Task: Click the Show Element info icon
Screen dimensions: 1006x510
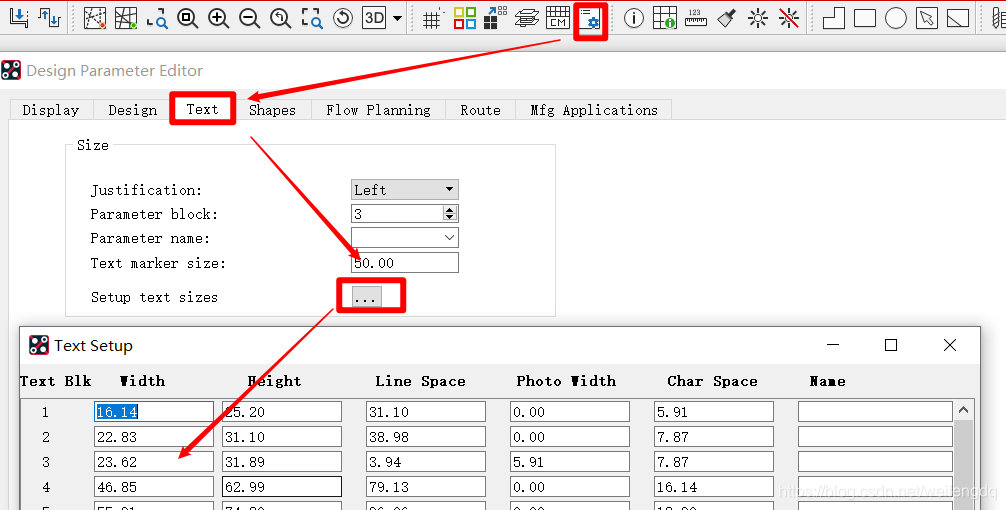Action: (634, 18)
